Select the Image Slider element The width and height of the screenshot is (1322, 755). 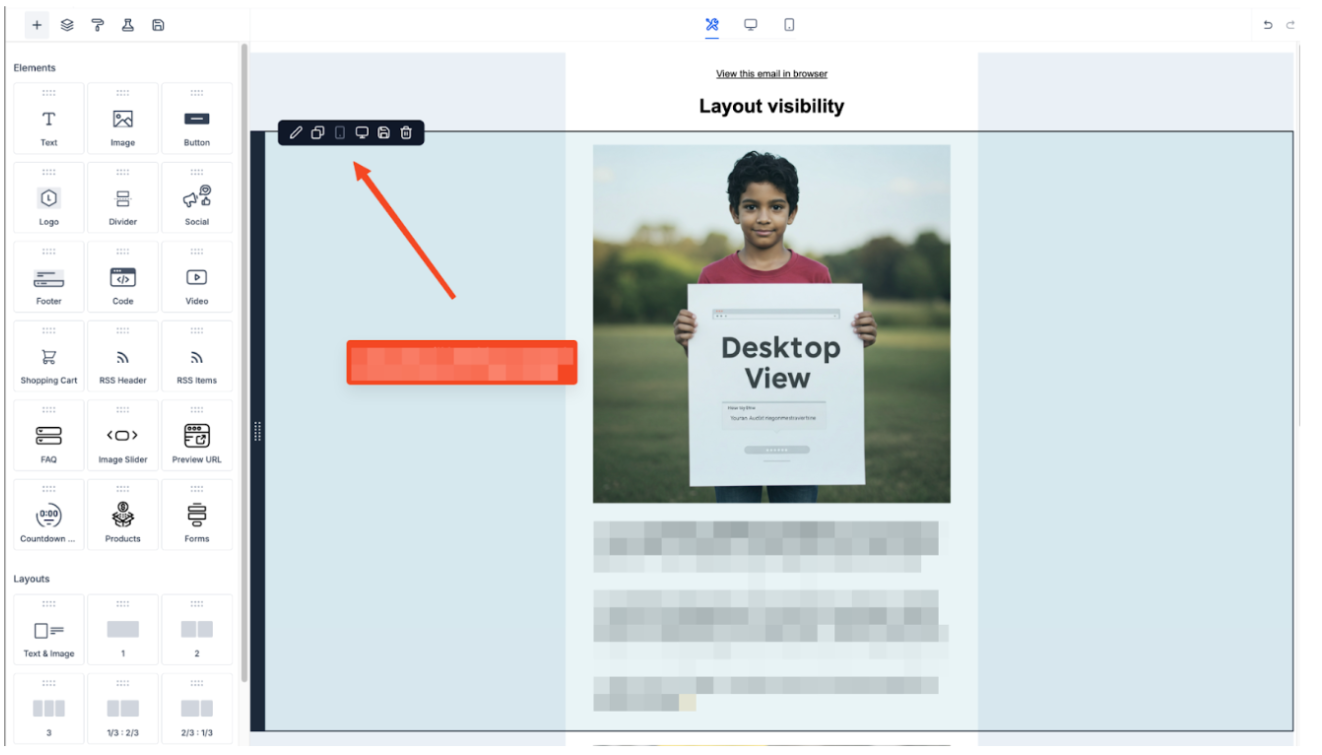tap(123, 436)
